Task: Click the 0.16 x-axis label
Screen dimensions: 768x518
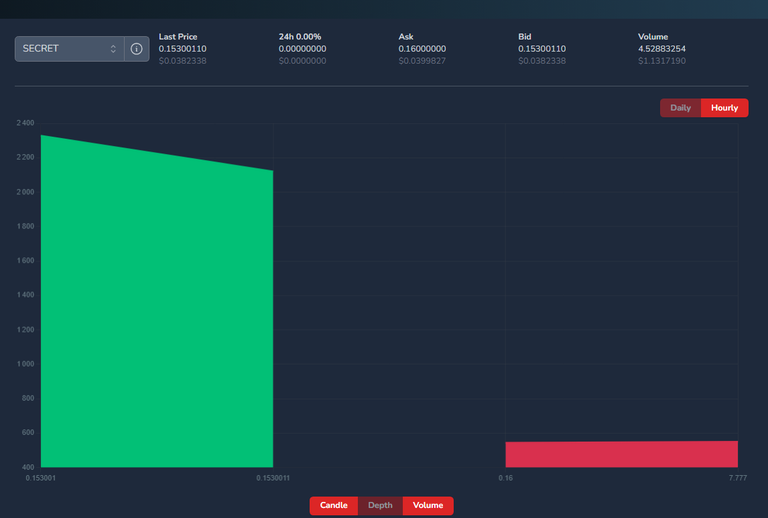Action: click(505, 478)
